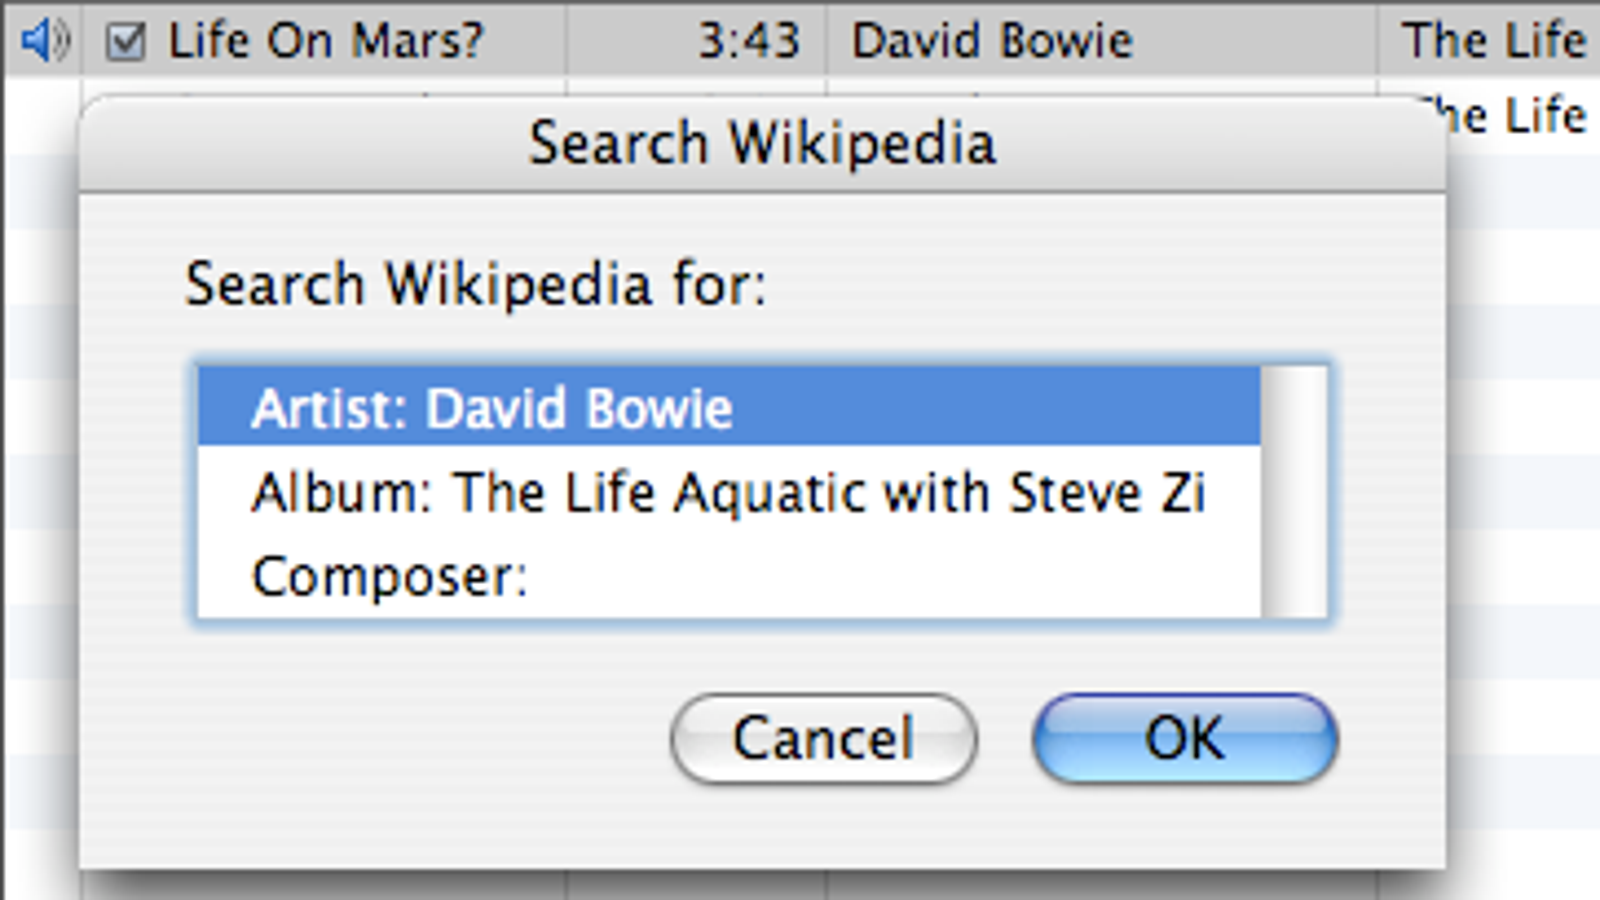
Task: Click column divider between time and artist
Action: pyautogui.click(x=826, y=40)
